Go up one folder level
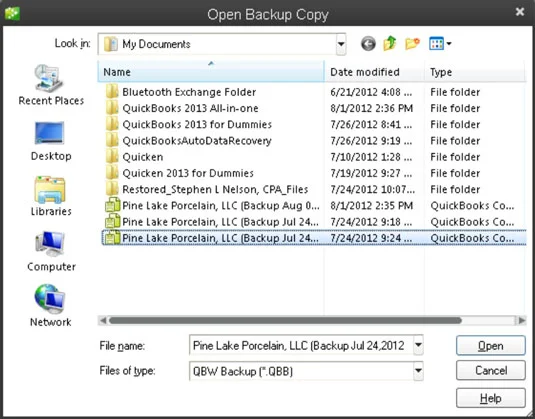Screen dimensions: 535x419 390,43
